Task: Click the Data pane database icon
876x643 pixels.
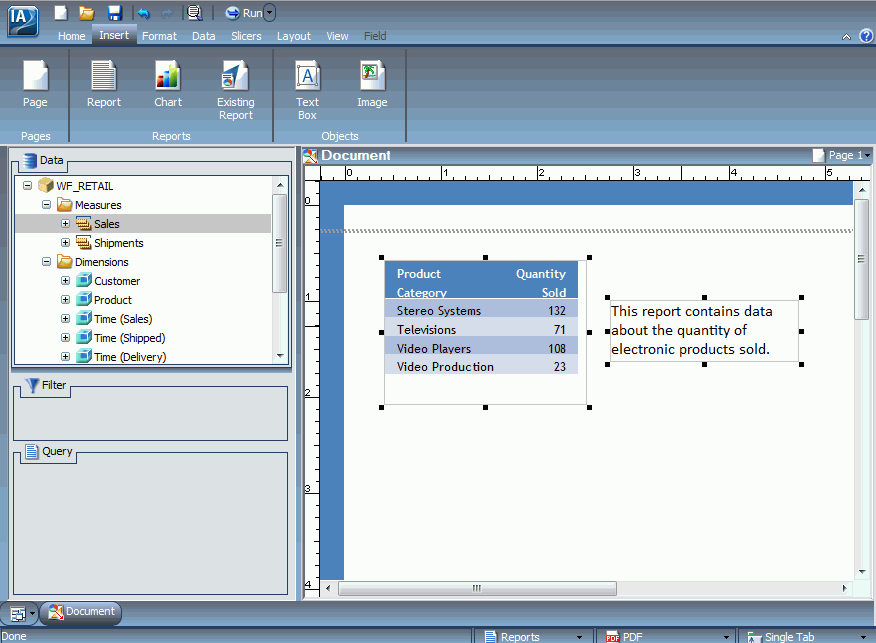Action: pyautogui.click(x=30, y=160)
